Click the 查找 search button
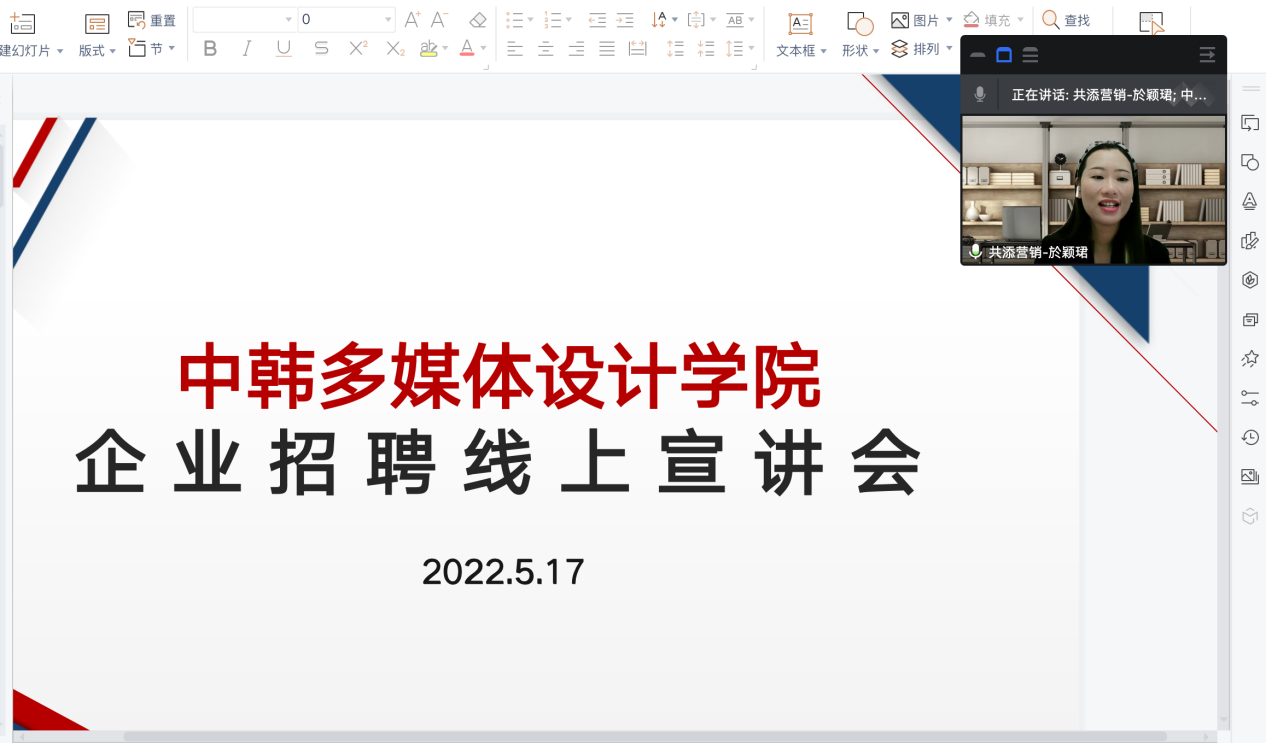 [x=1066, y=20]
